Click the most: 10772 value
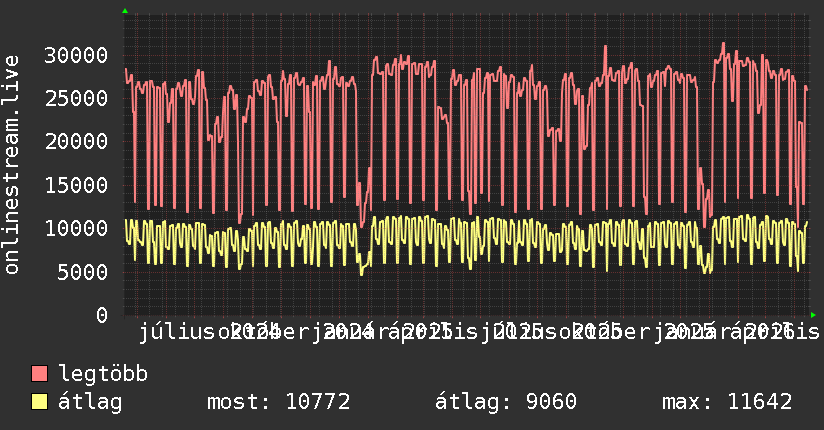824x430 pixels. [279, 402]
